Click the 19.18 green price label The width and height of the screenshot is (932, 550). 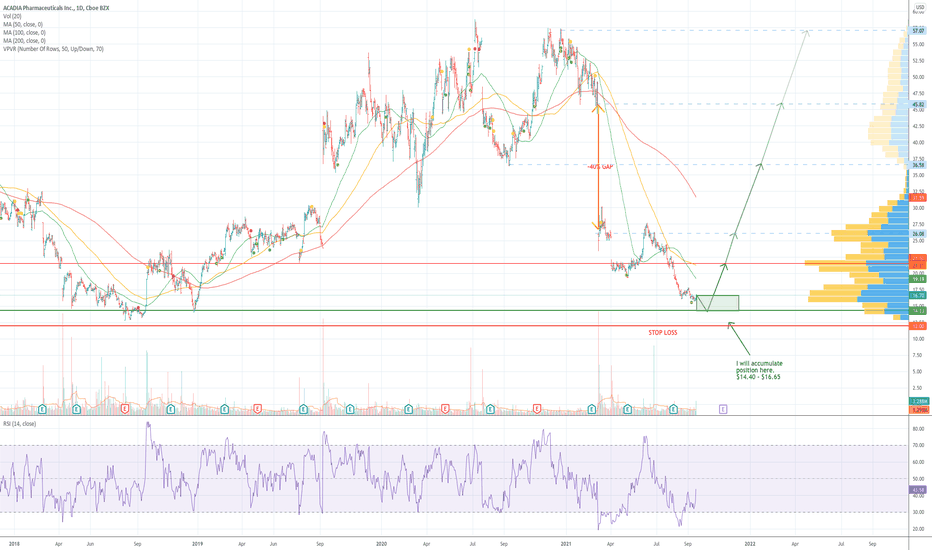pos(918,279)
